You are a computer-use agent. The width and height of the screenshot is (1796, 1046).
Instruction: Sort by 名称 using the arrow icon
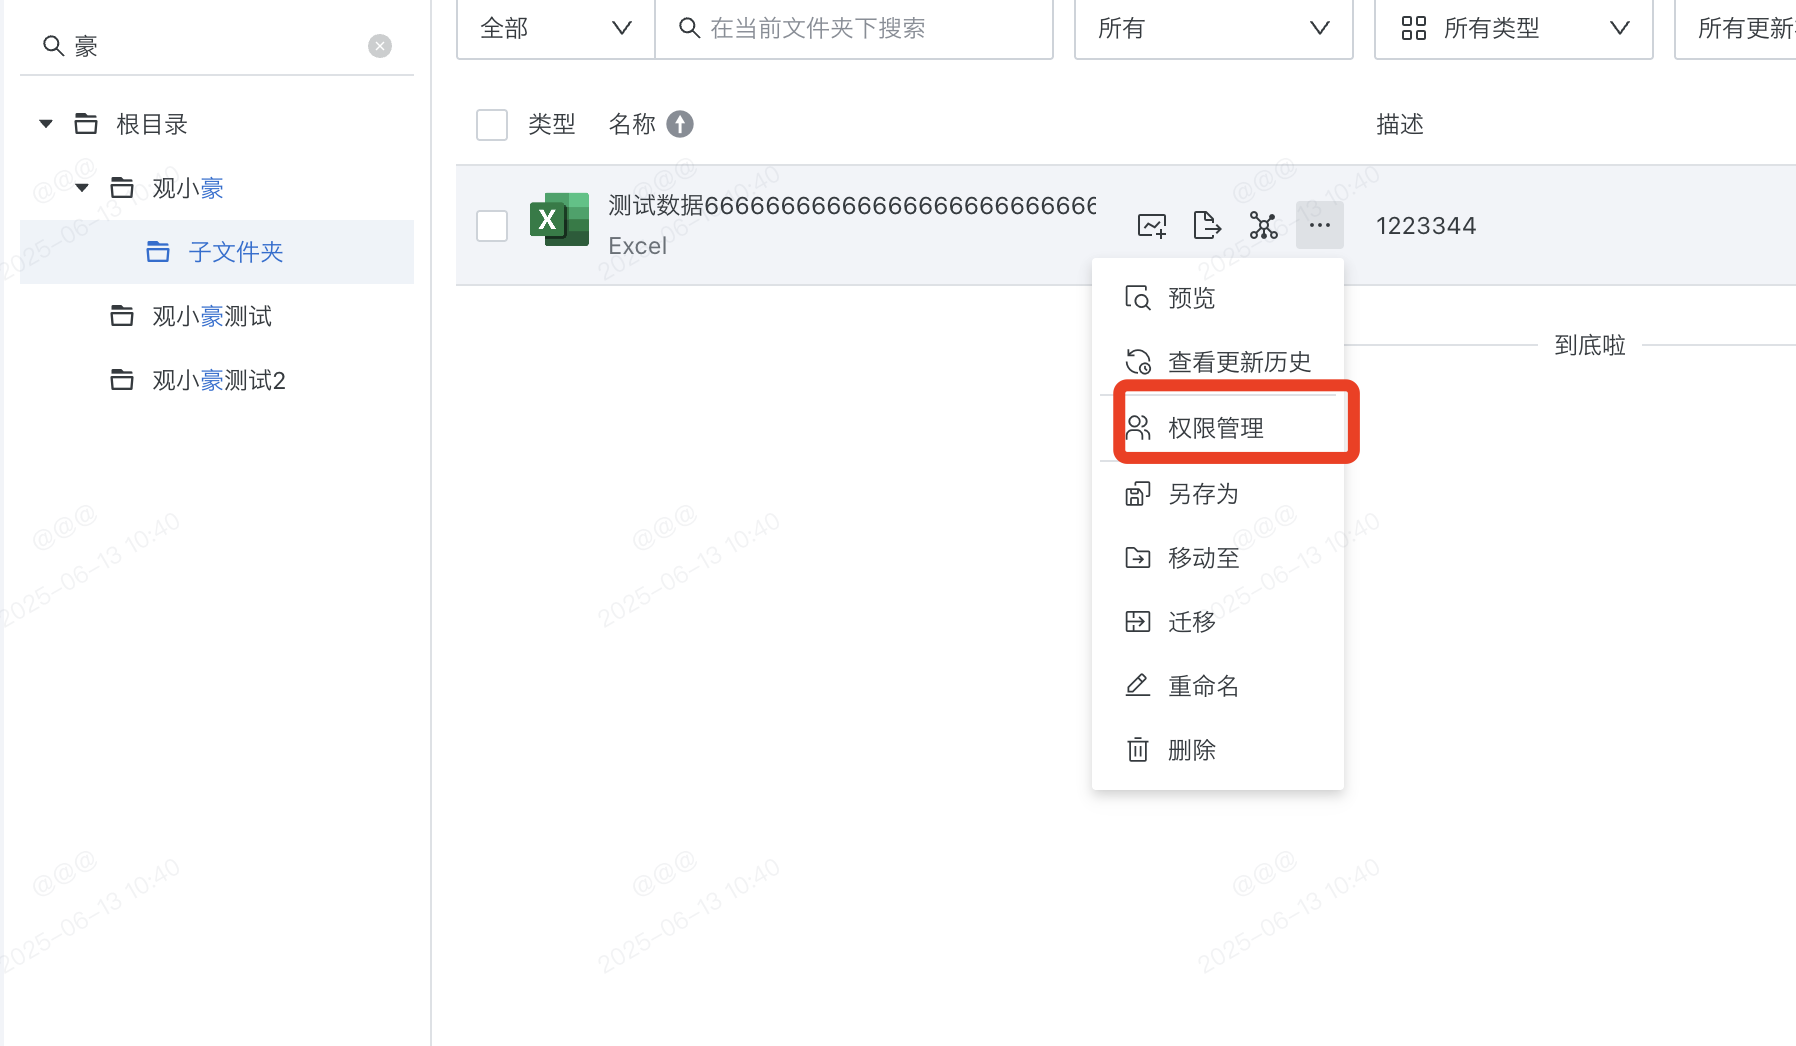tap(680, 124)
